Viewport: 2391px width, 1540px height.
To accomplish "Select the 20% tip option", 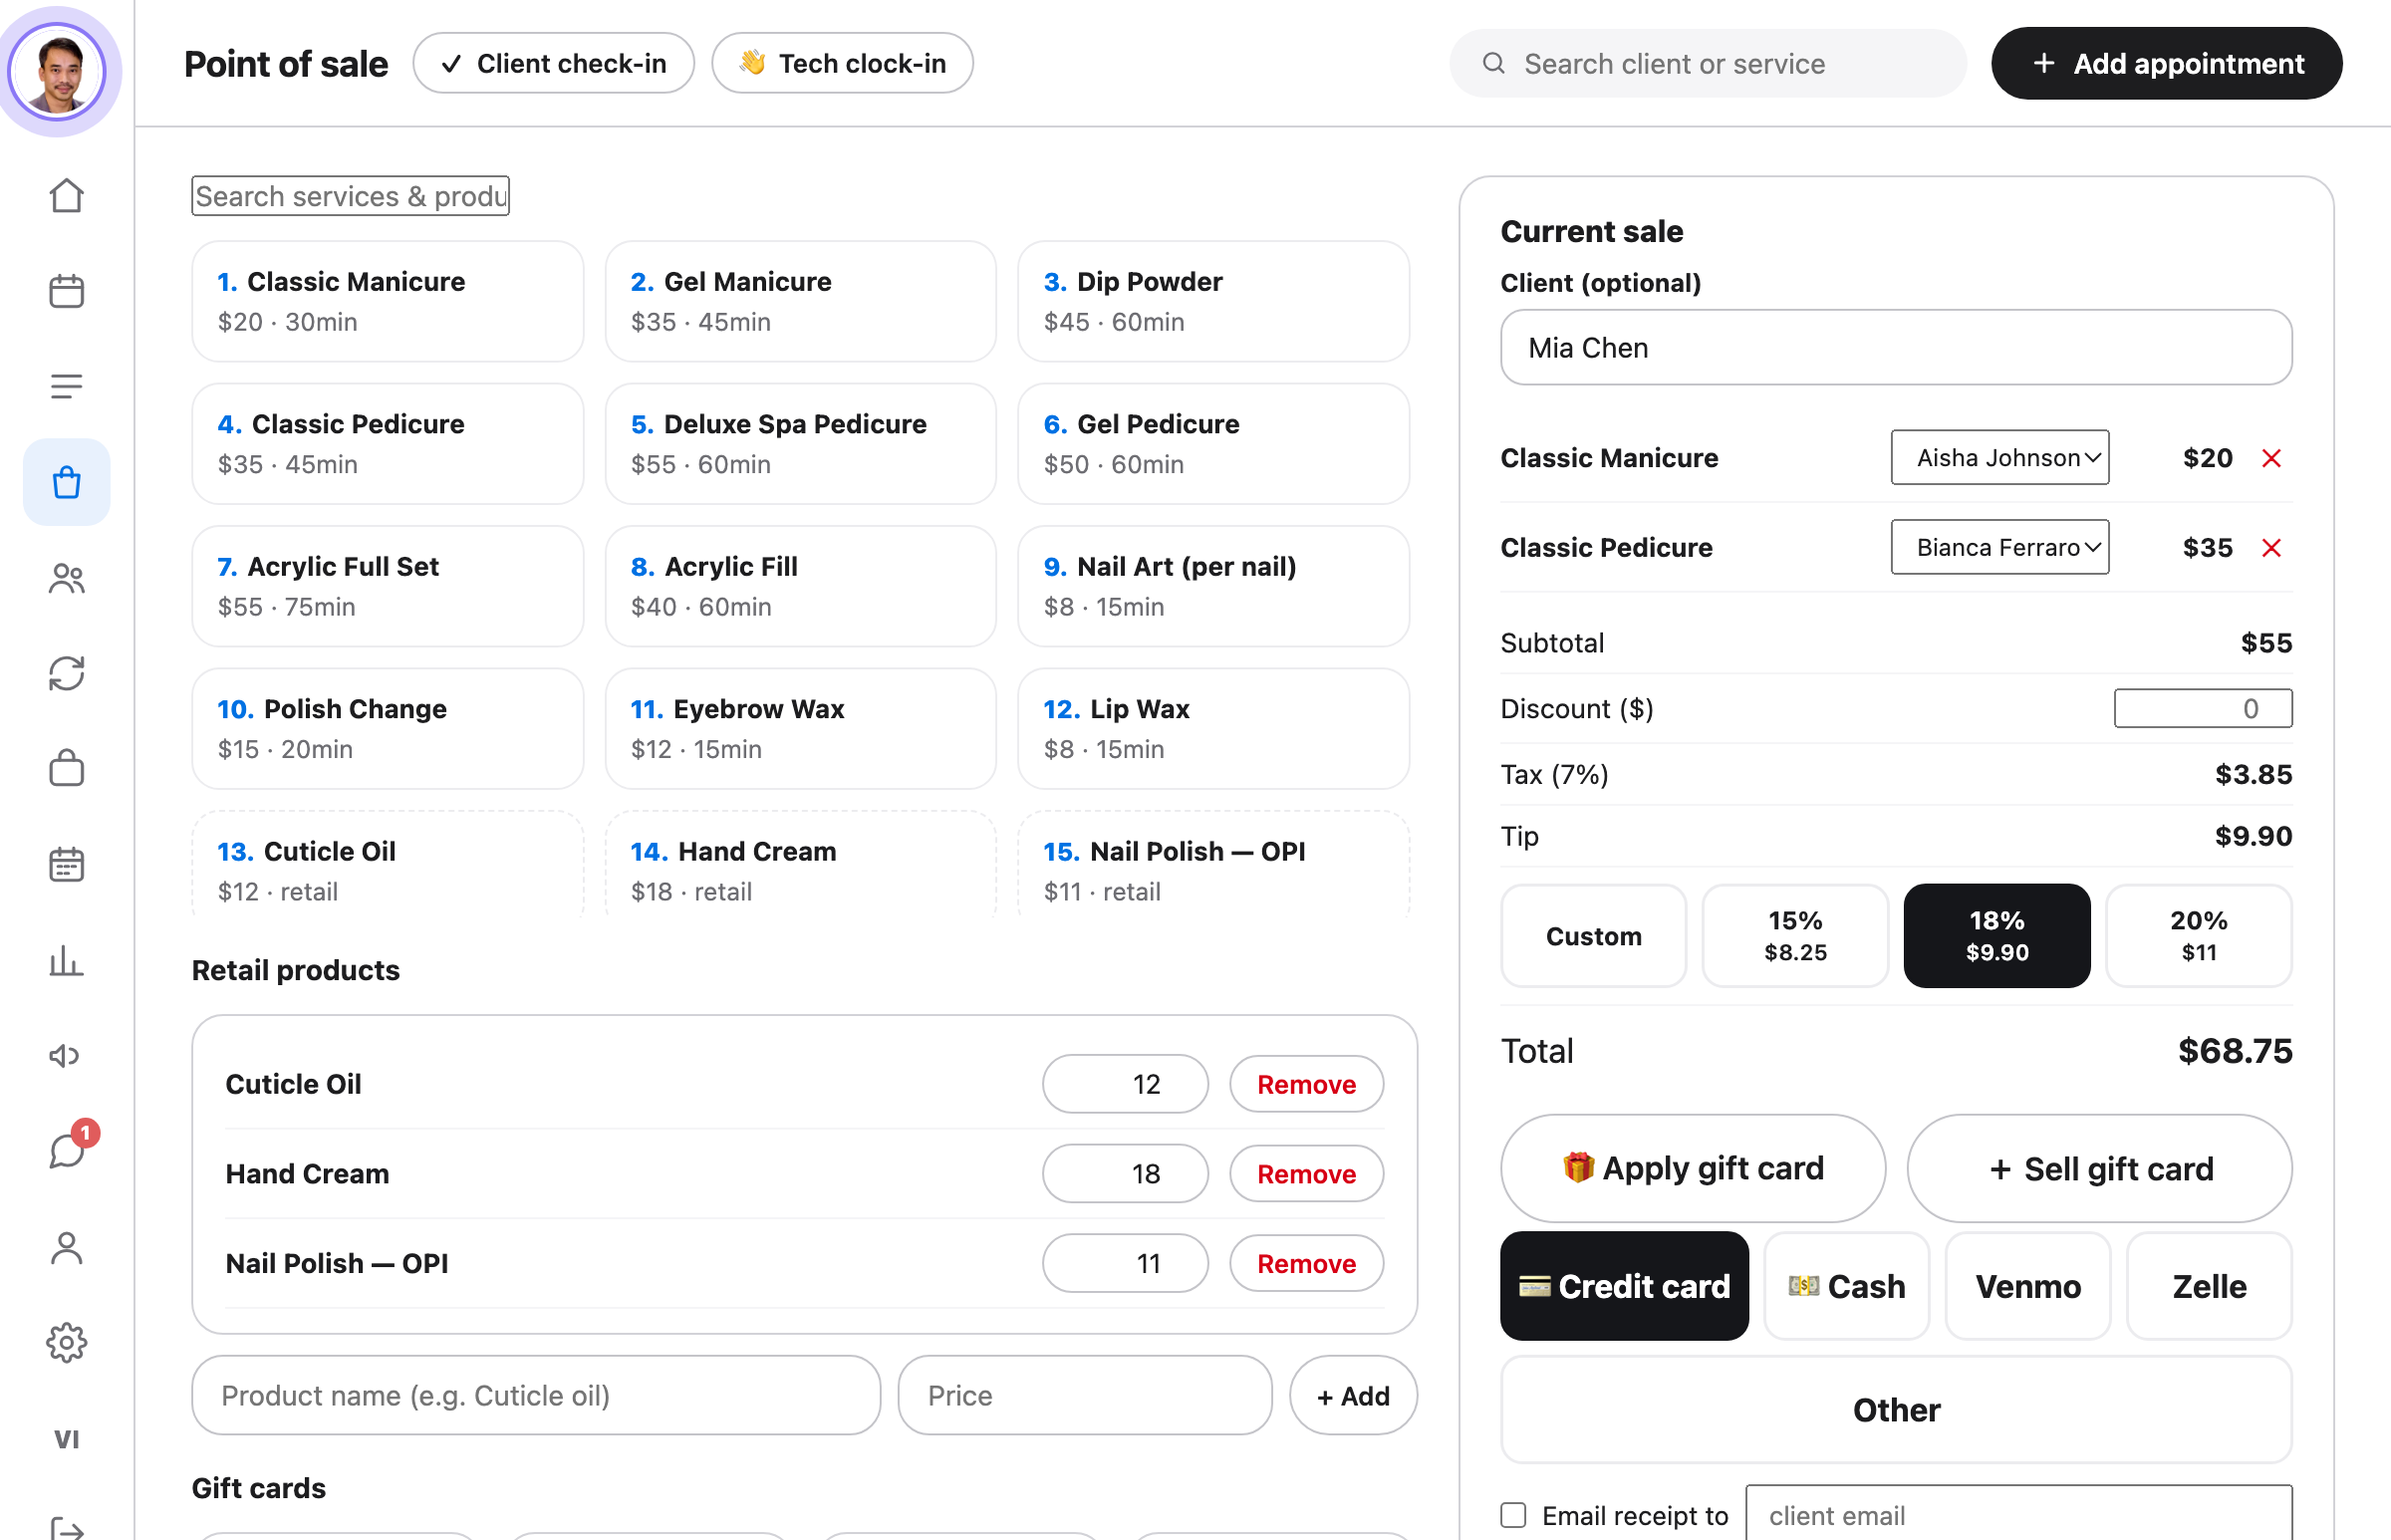I will click(x=2198, y=936).
